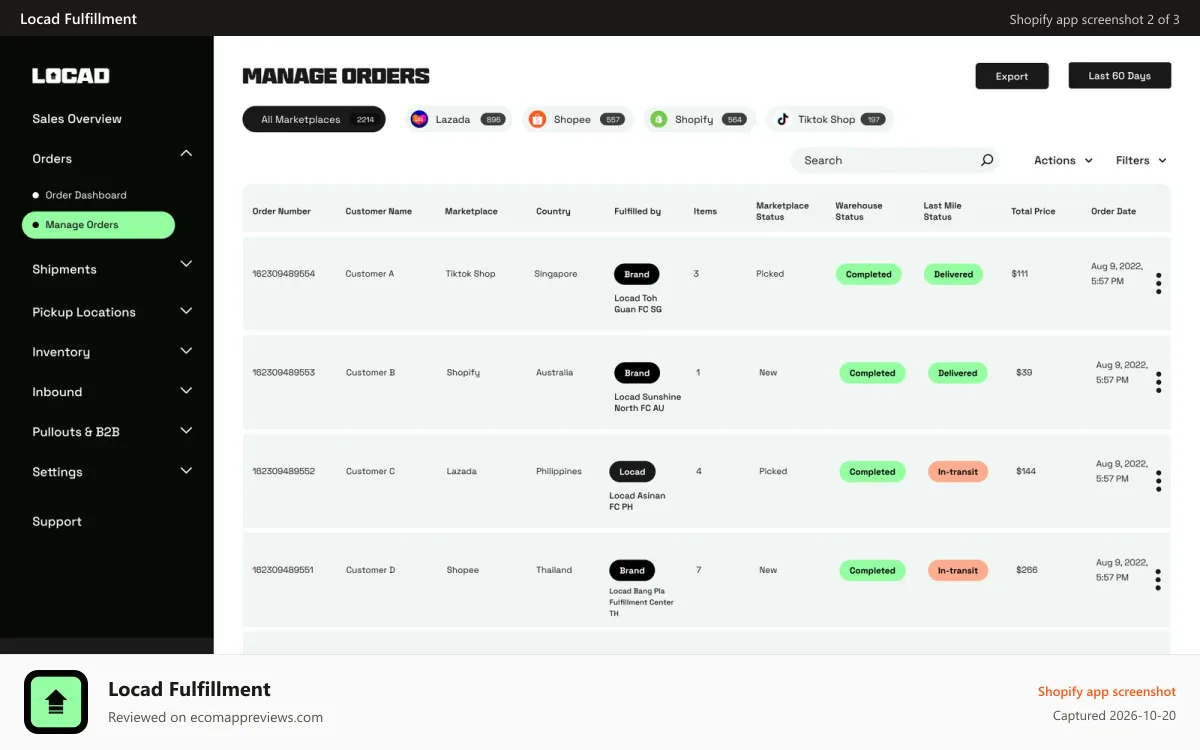Open the three-dot menu for order 162309489554
The image size is (1200, 750).
tap(1158, 283)
